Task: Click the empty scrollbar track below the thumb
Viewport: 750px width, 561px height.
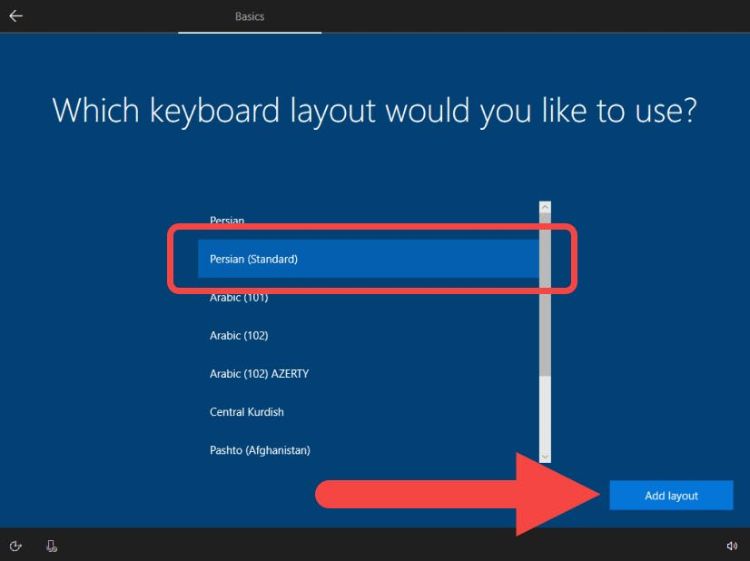Action: click(545, 415)
